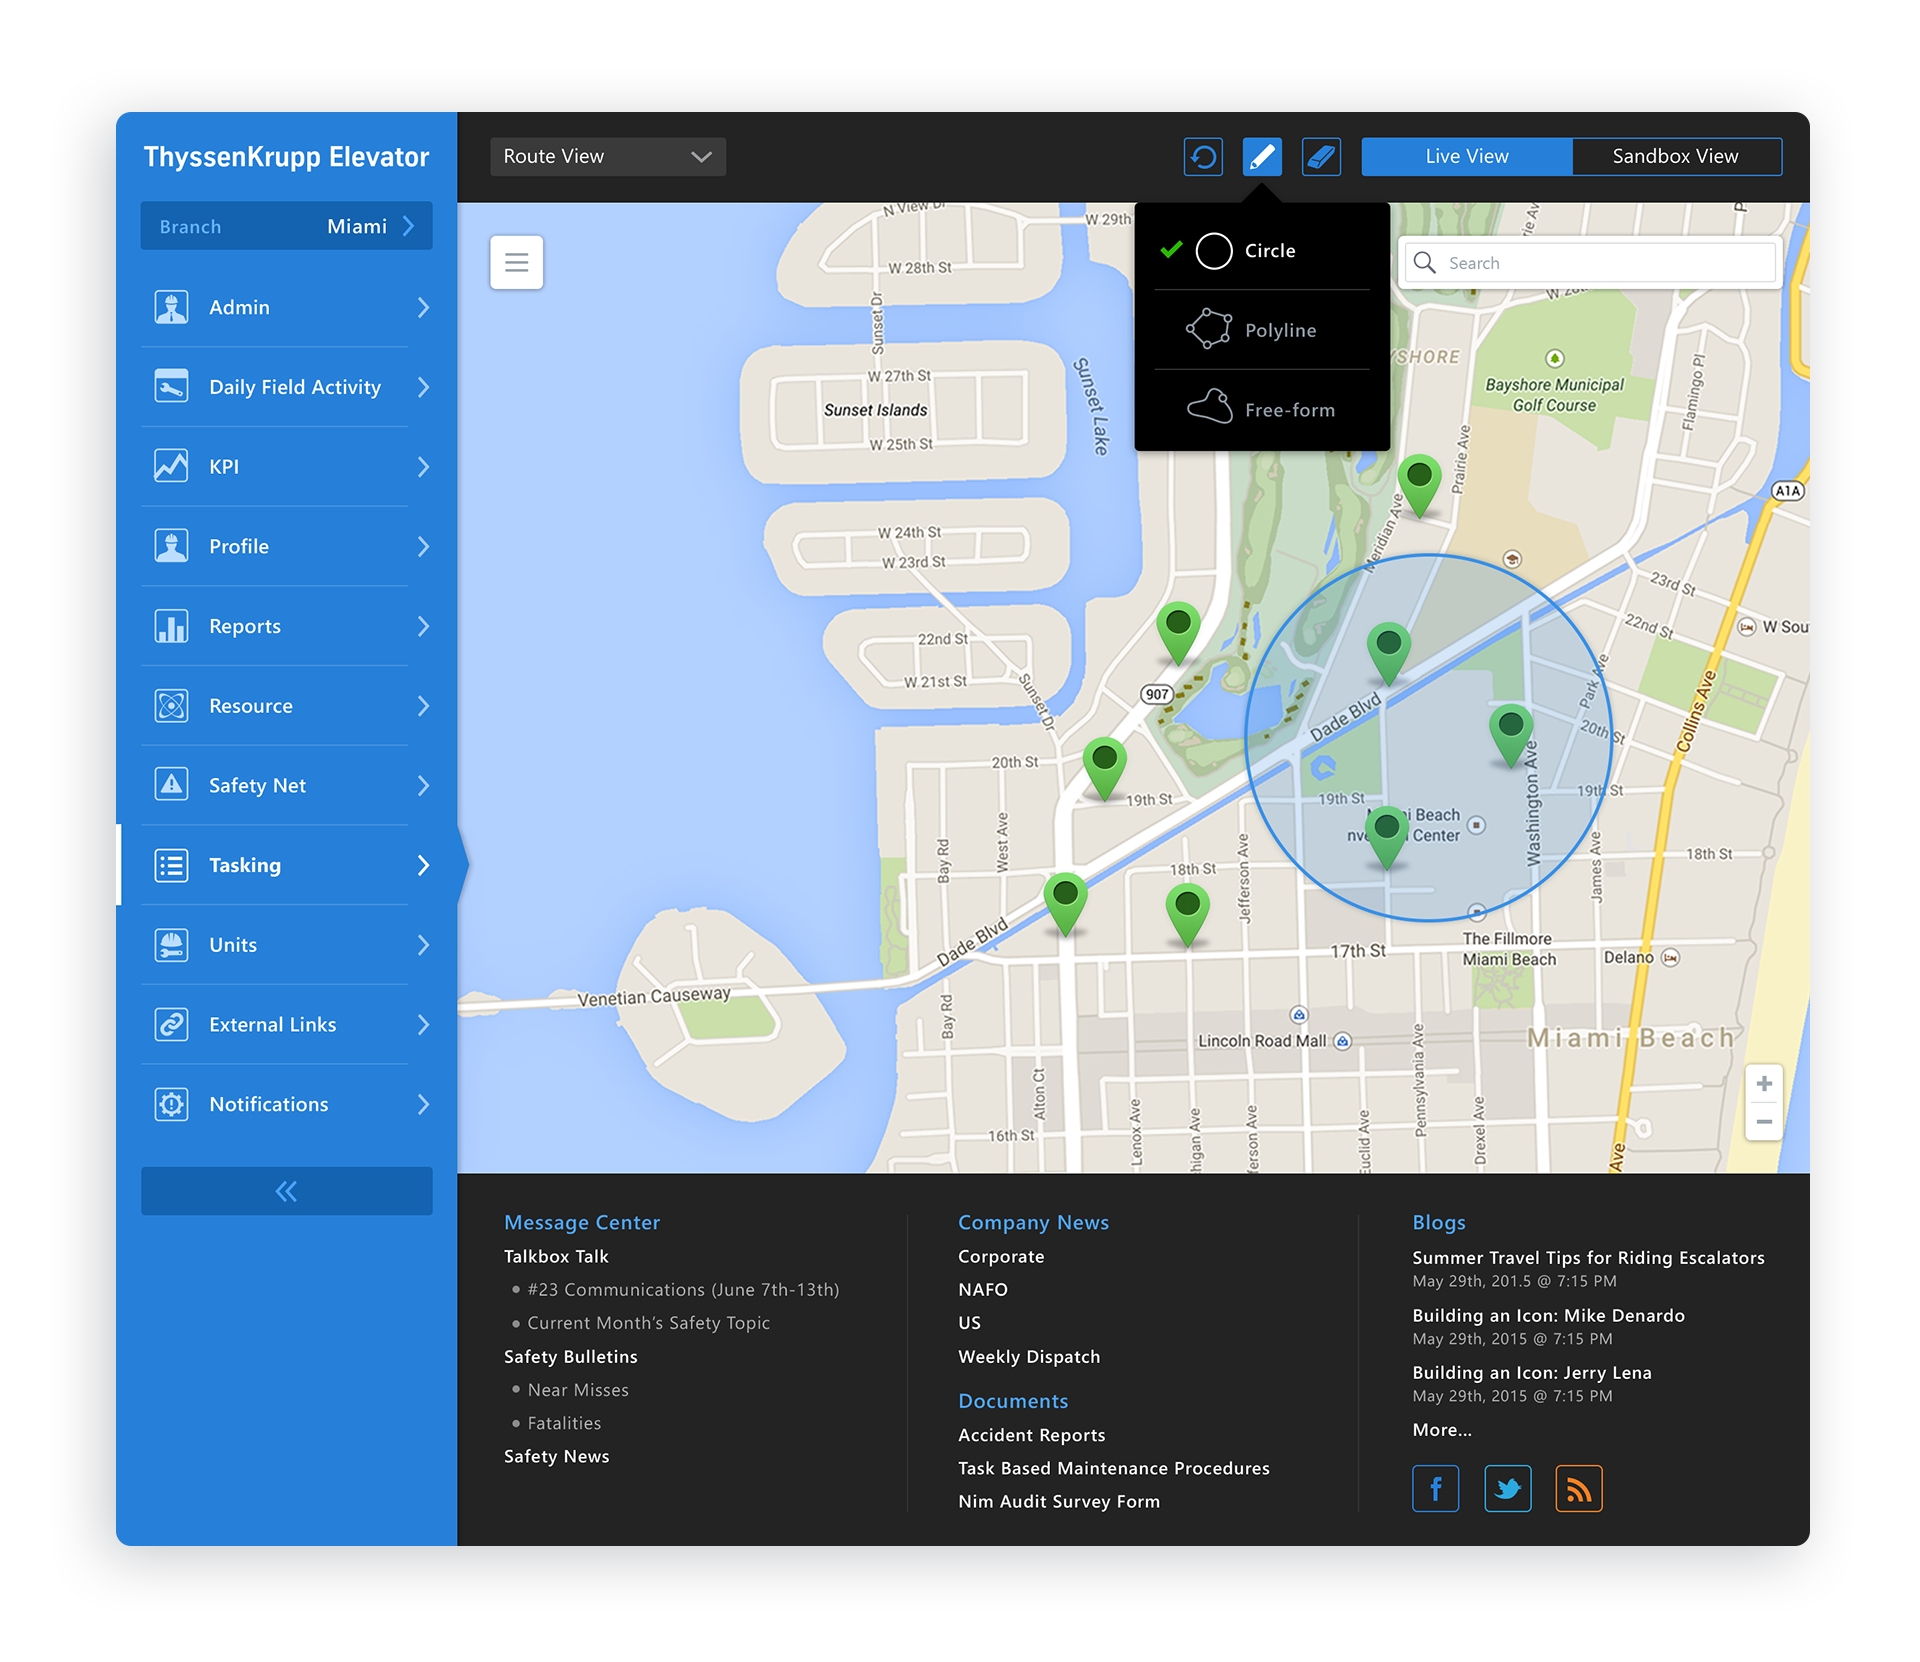Select the eraser tool icon
This screenshot has height=1662, width=1920.
tap(1321, 157)
